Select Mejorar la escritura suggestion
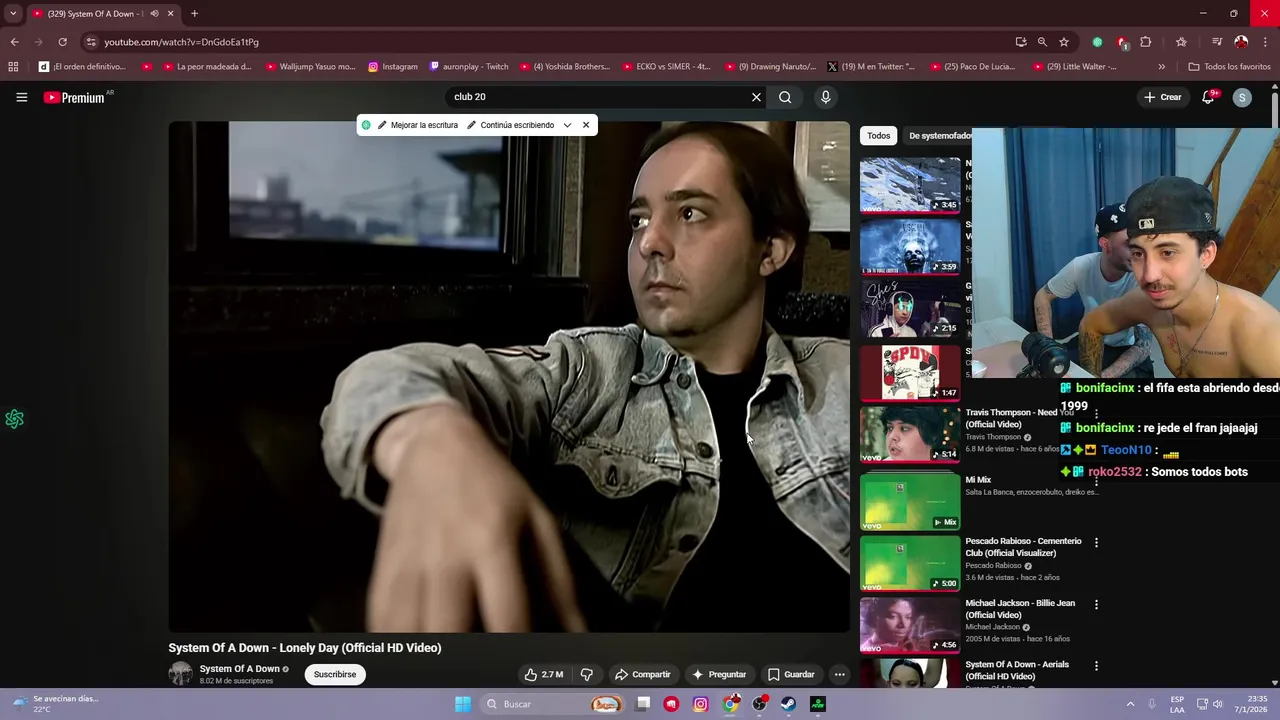Viewport: 1280px width, 720px height. 417,125
